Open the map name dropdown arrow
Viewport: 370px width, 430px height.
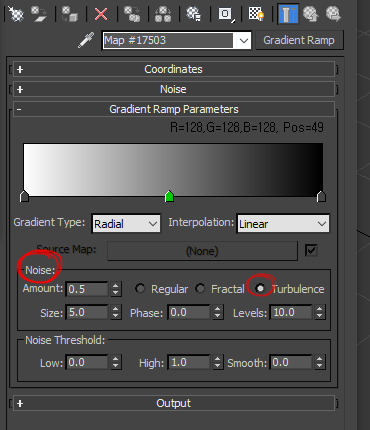244,41
